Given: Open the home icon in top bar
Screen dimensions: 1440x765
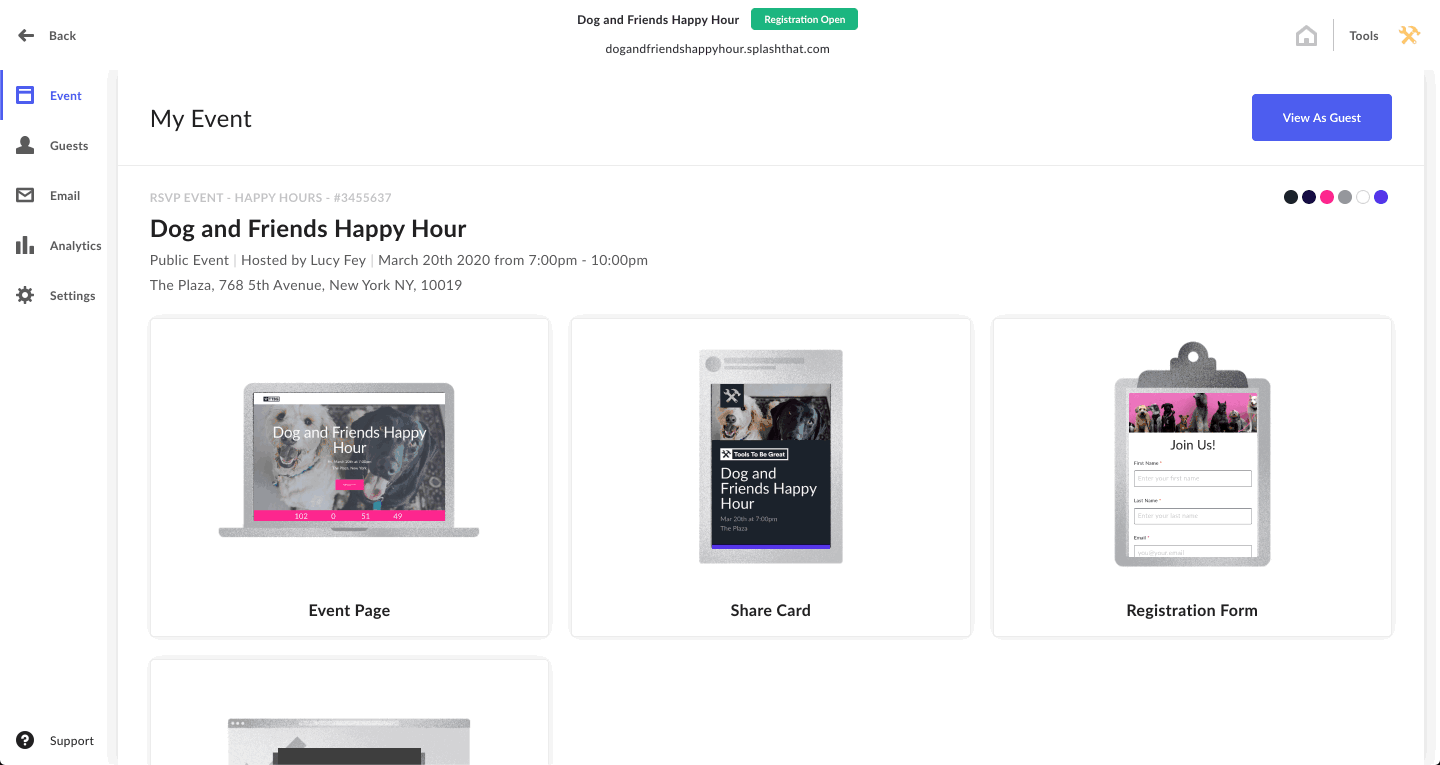Looking at the screenshot, I should [x=1306, y=36].
